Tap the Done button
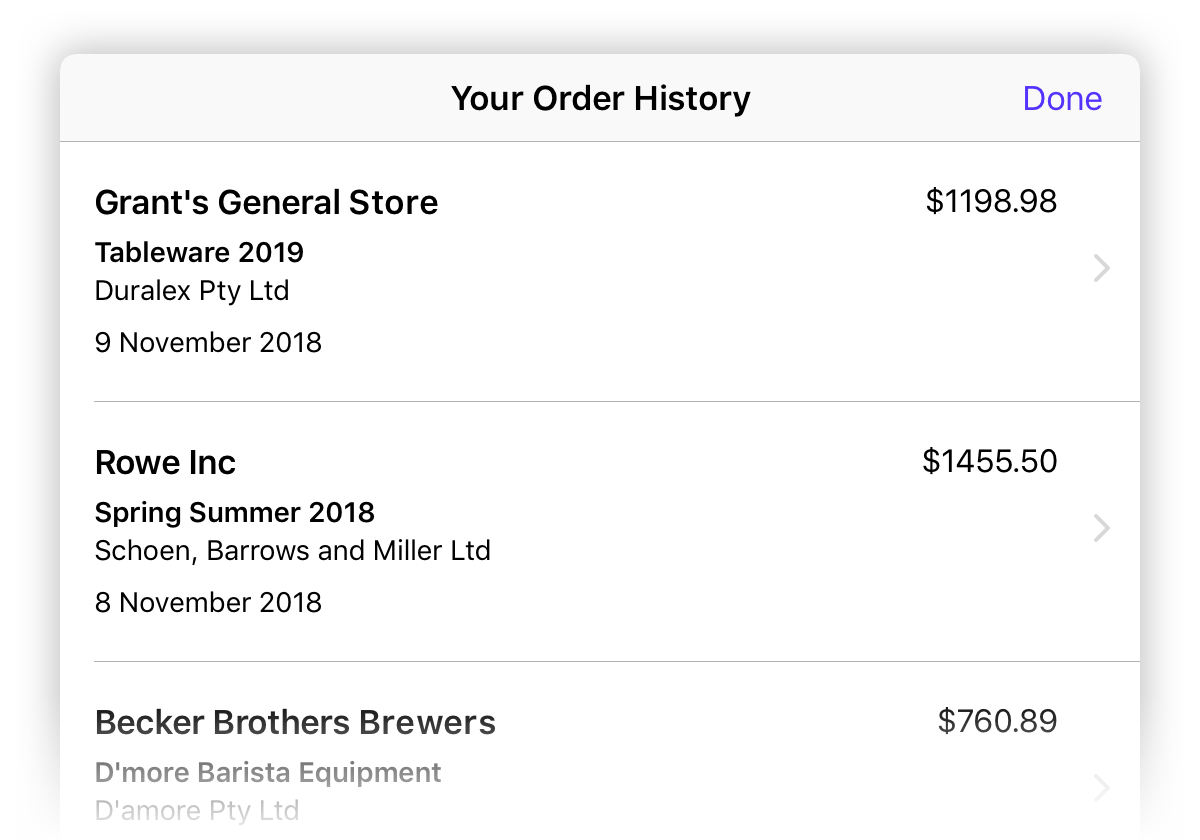Screen dimensions: 1200x840 point(1062,98)
